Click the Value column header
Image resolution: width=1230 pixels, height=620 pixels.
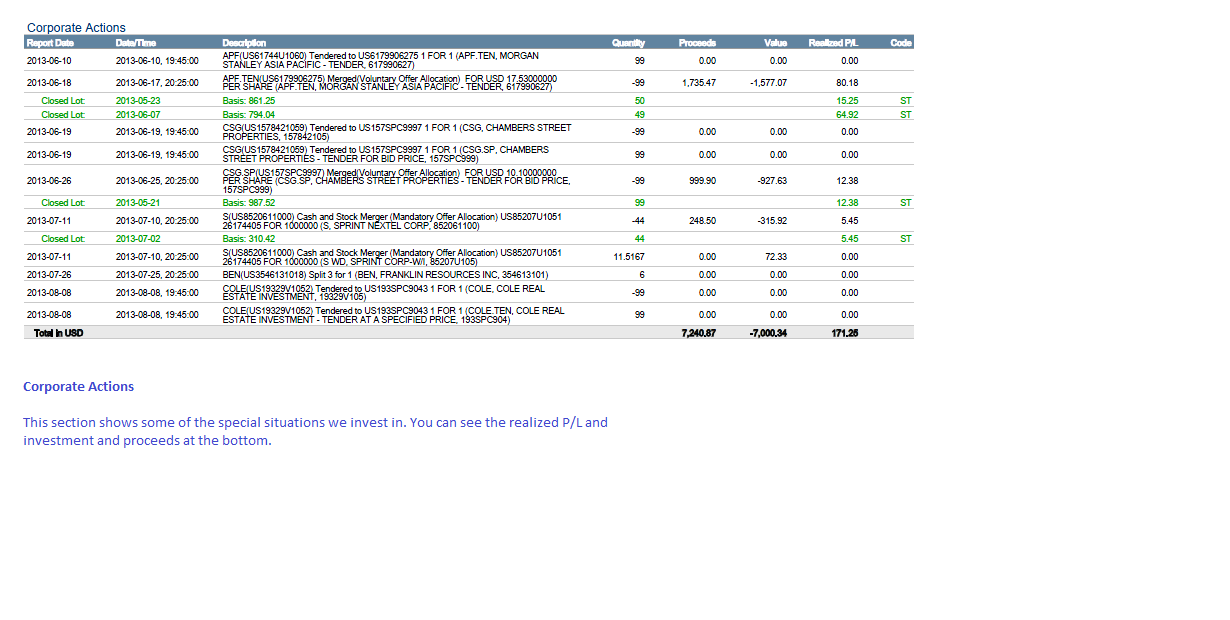tap(775, 43)
